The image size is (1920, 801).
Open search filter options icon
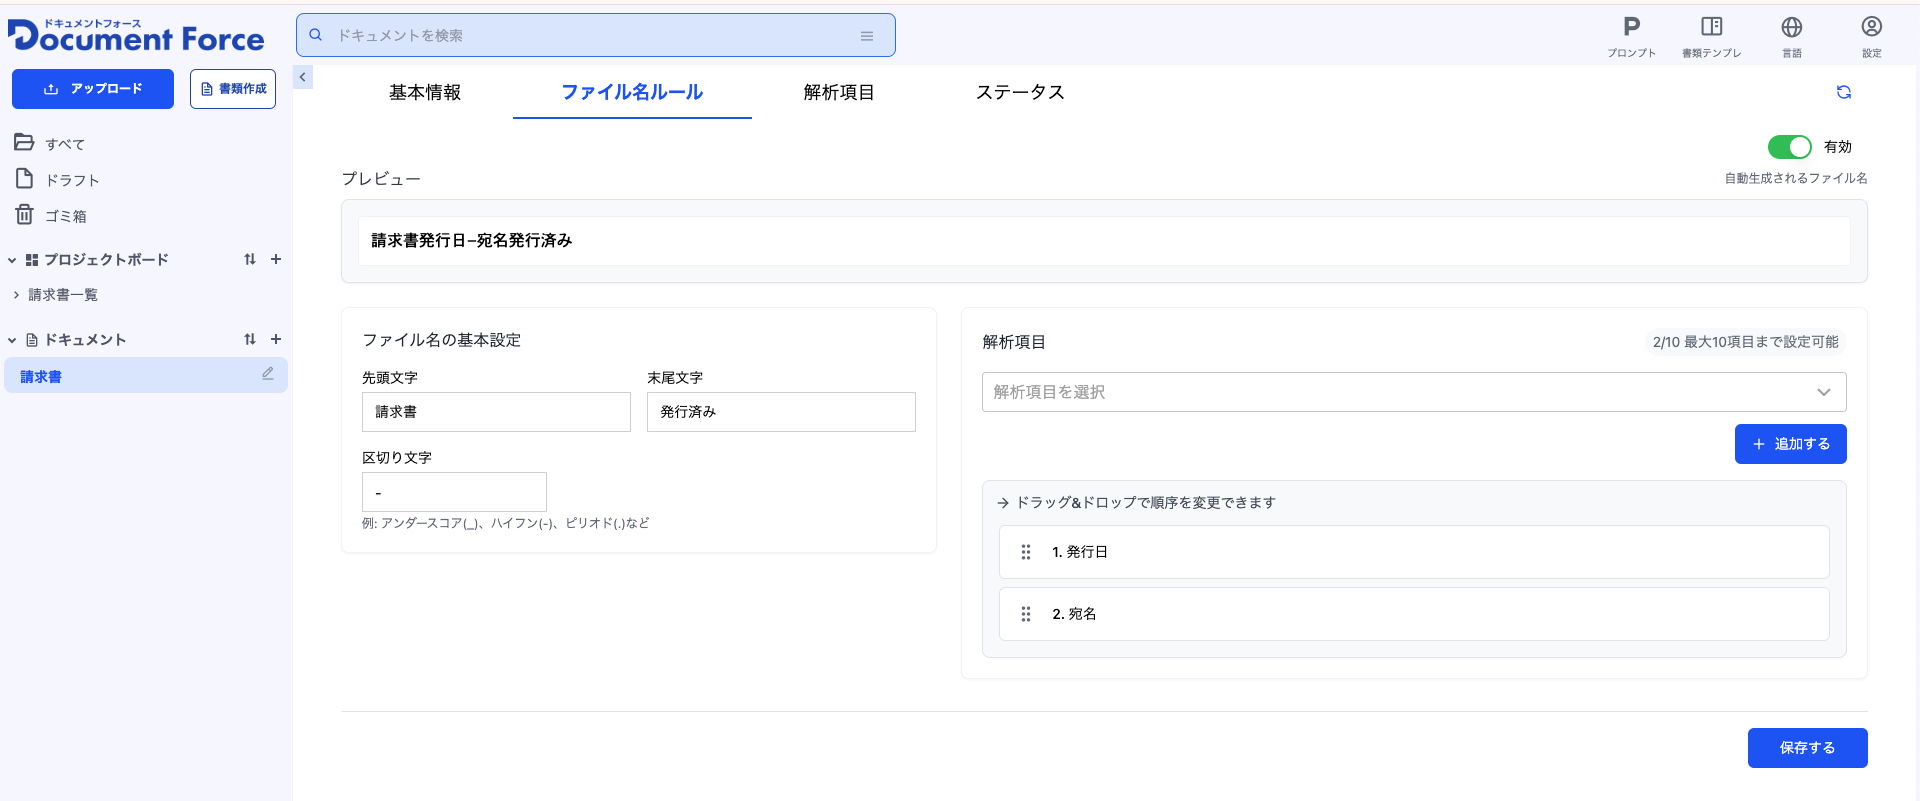coord(867,36)
